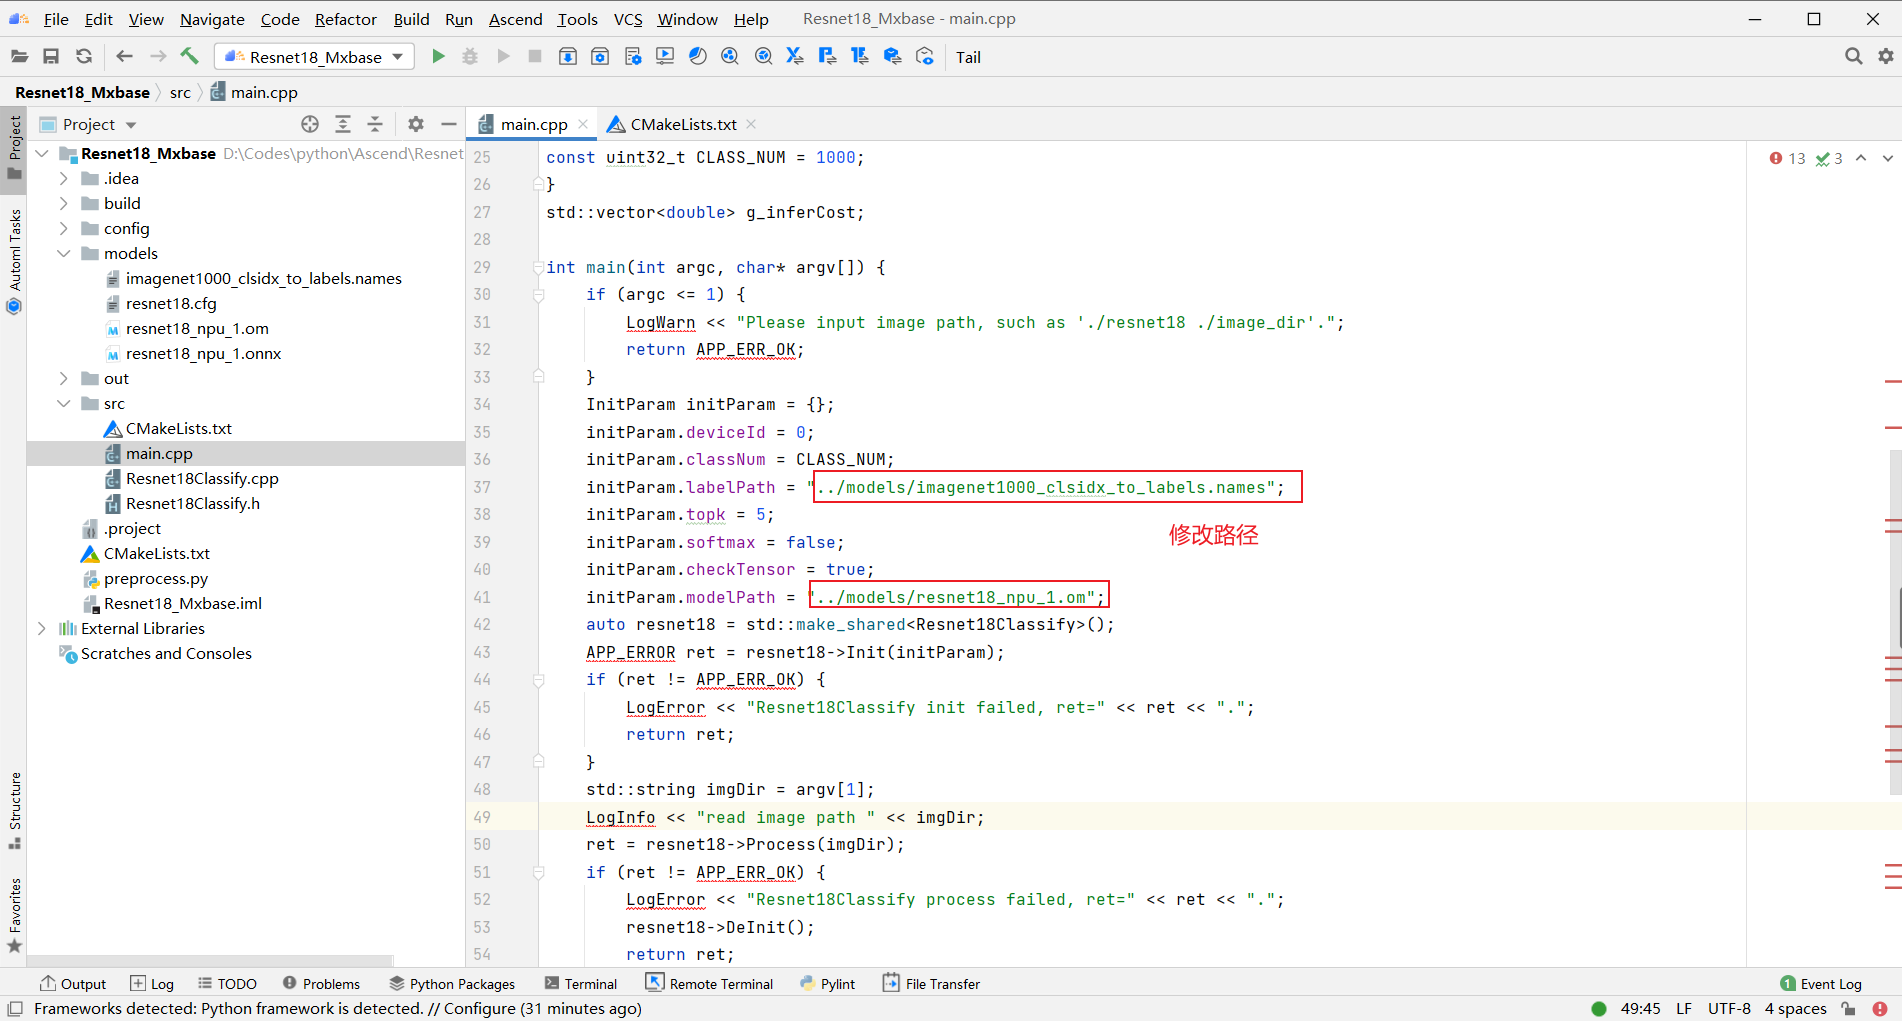This screenshot has height=1021, width=1902.
Task: Toggle read-only lock icon in status bar
Action: coord(1849,1009)
